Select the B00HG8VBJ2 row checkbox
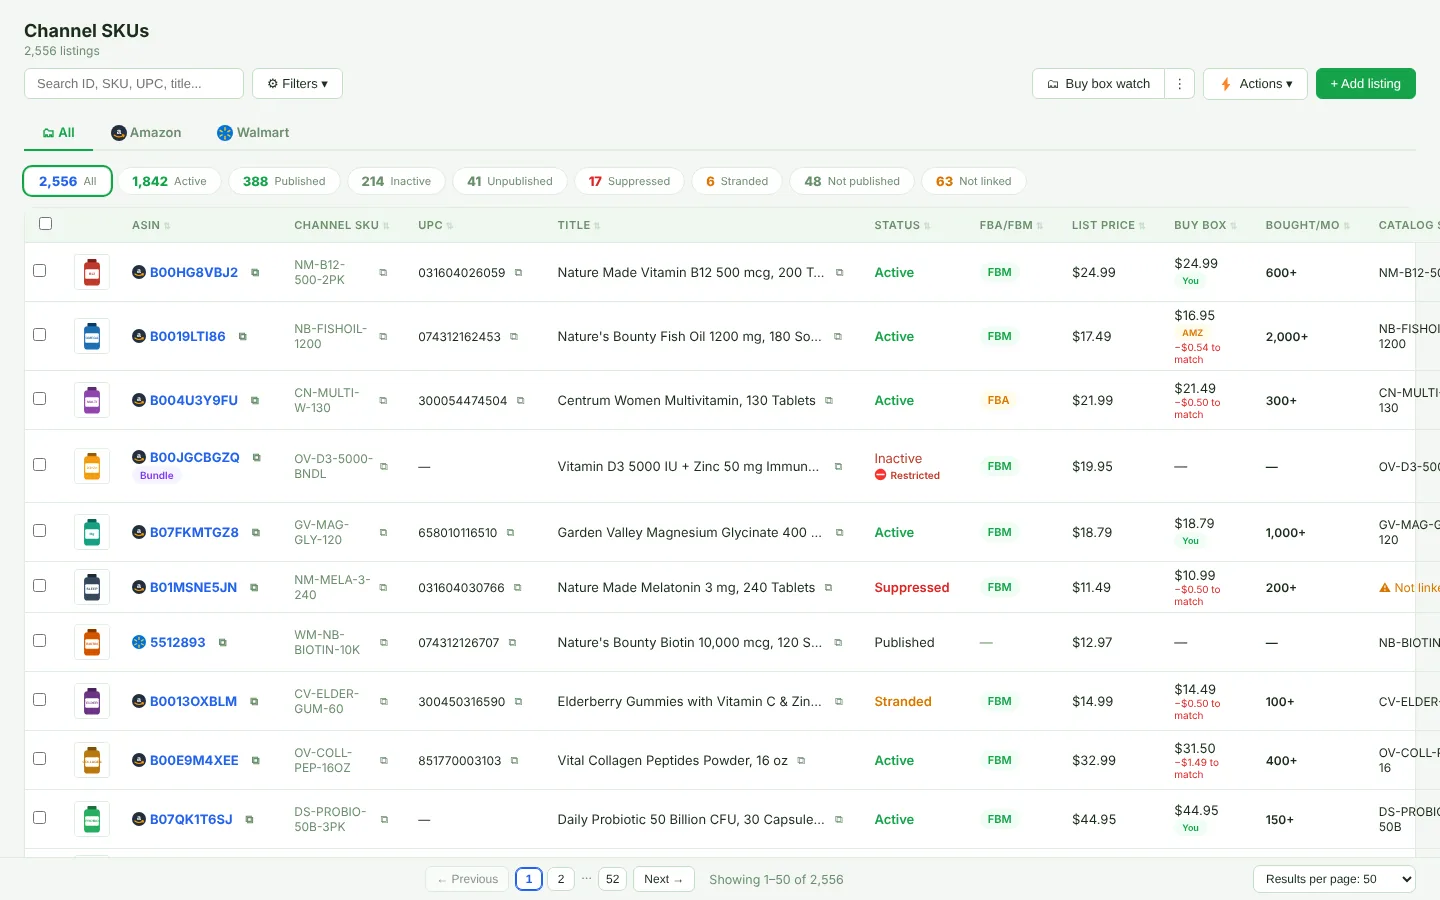 tap(40, 271)
